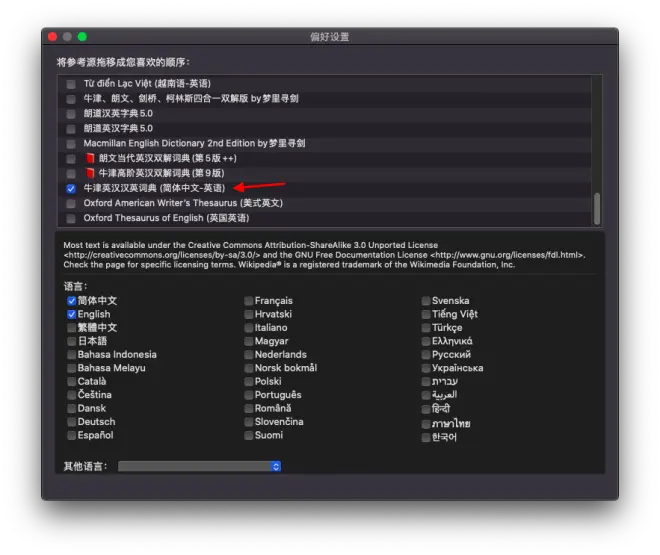This screenshot has width=660, height=555.
Task: Tick the 한국어 checkbox
Action: (x=426, y=438)
